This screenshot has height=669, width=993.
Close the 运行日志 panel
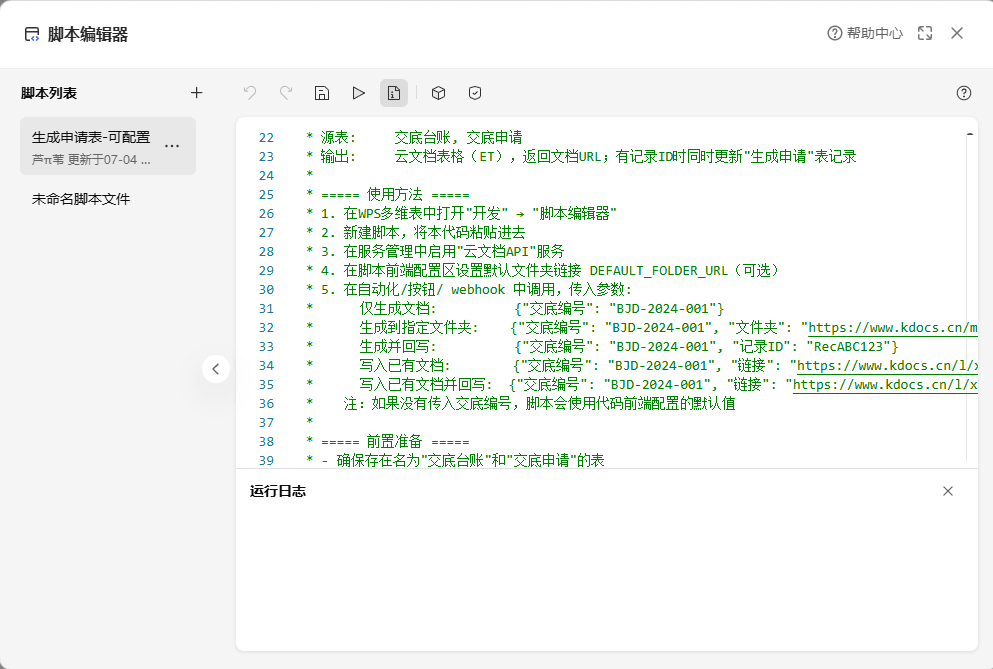(948, 491)
